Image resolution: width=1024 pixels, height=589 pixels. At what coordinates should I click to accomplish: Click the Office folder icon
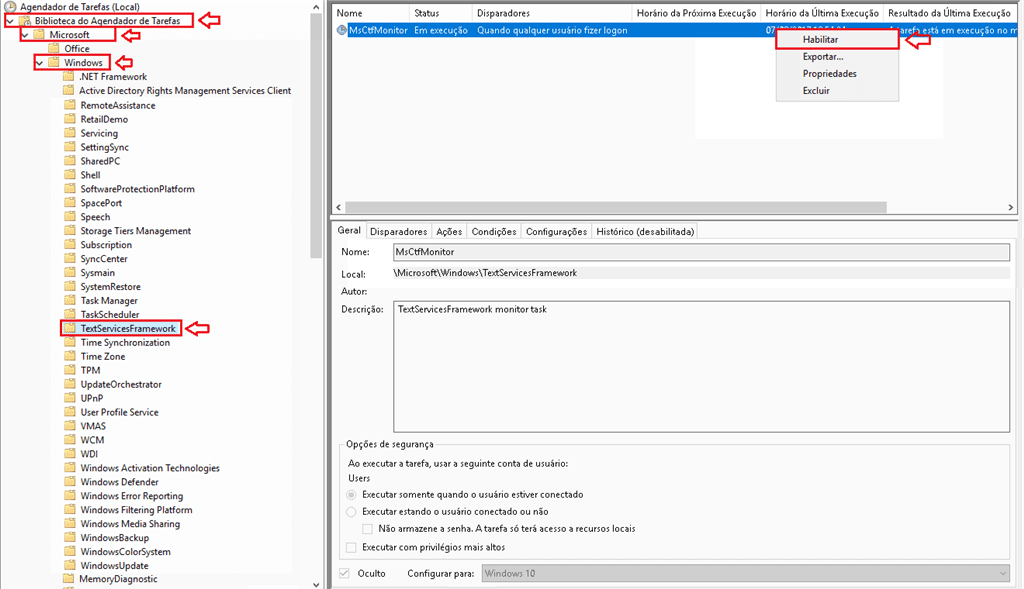pos(55,49)
